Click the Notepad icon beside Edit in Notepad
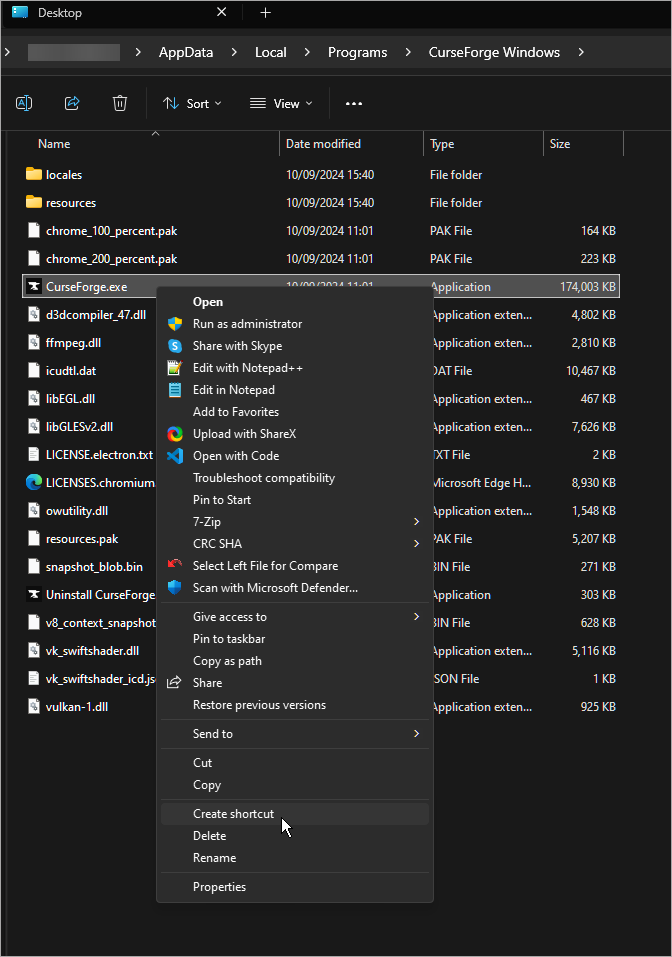Screen dimensions: 672x957 175,390
